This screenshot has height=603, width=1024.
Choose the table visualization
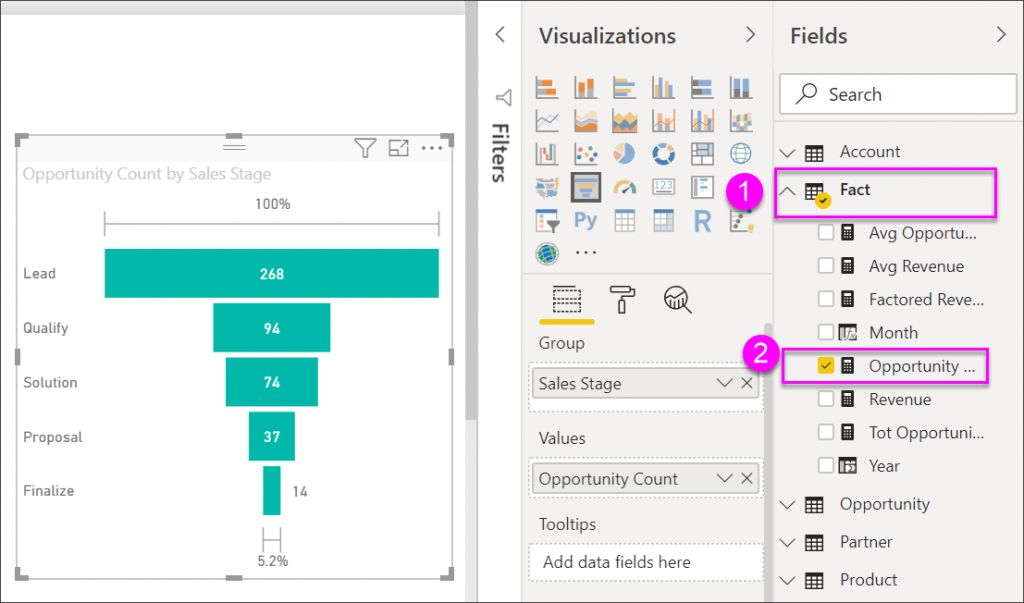(624, 221)
